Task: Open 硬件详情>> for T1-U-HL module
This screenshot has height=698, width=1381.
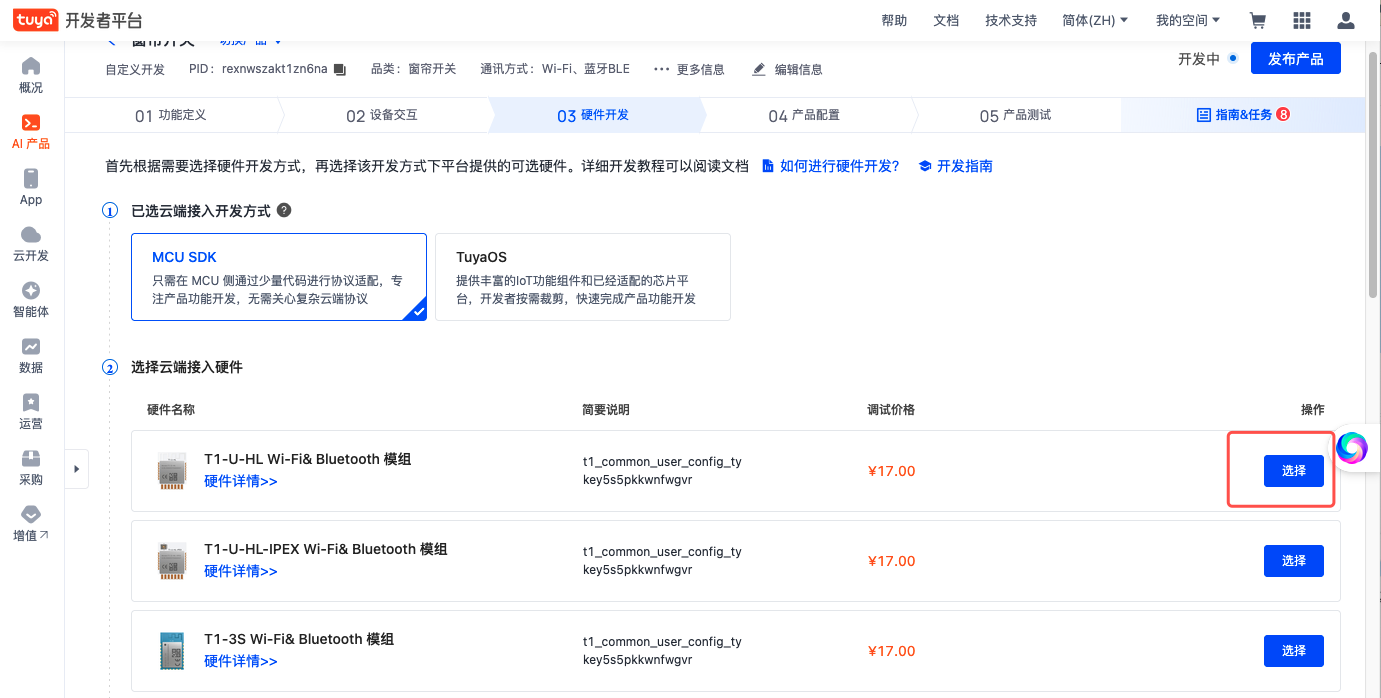Action: point(241,481)
